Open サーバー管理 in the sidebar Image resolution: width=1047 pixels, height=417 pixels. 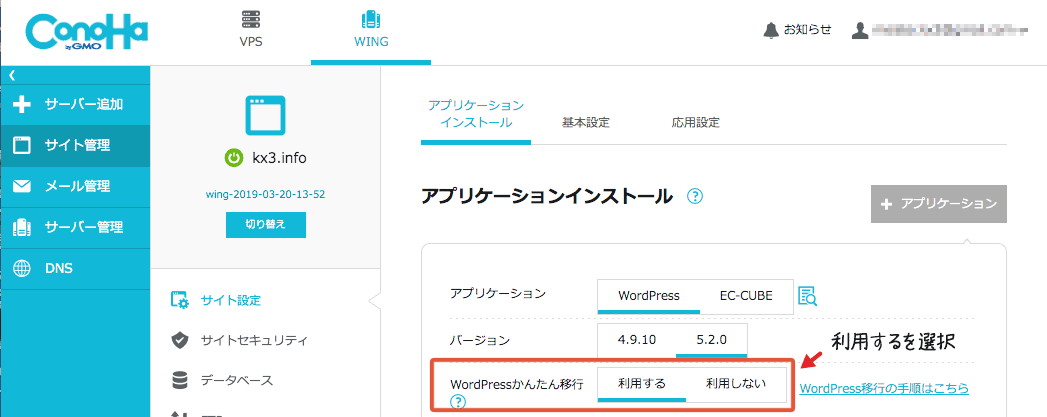(75, 227)
